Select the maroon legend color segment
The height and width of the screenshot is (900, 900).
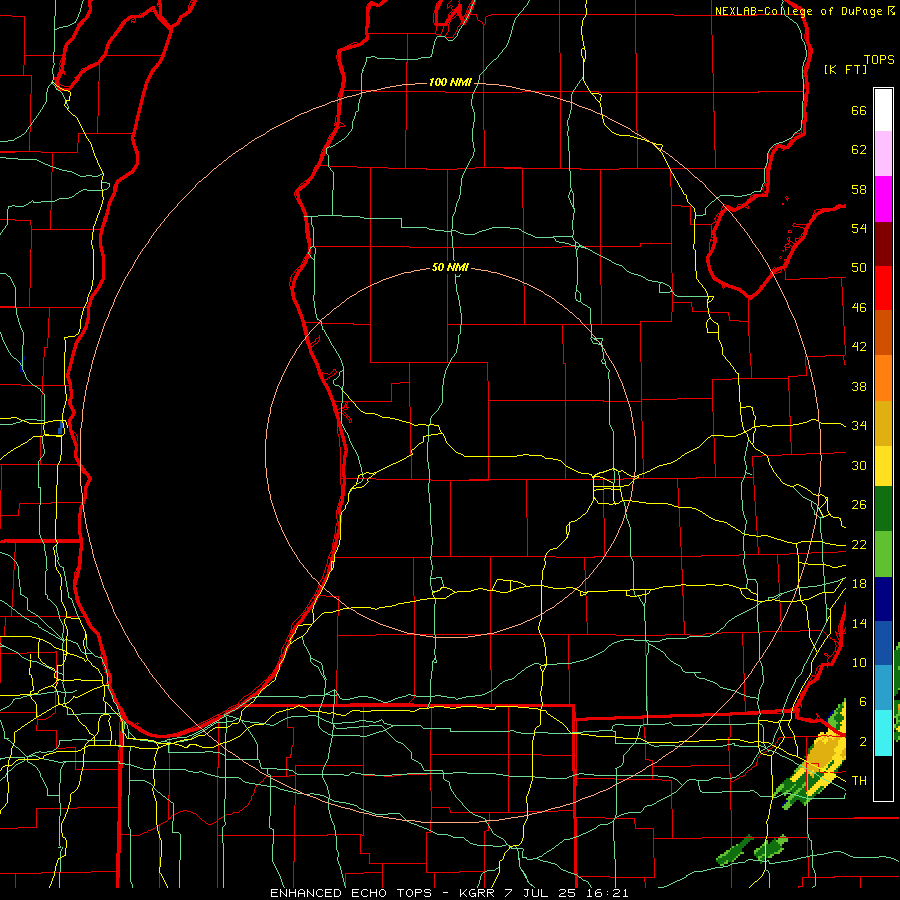883,244
